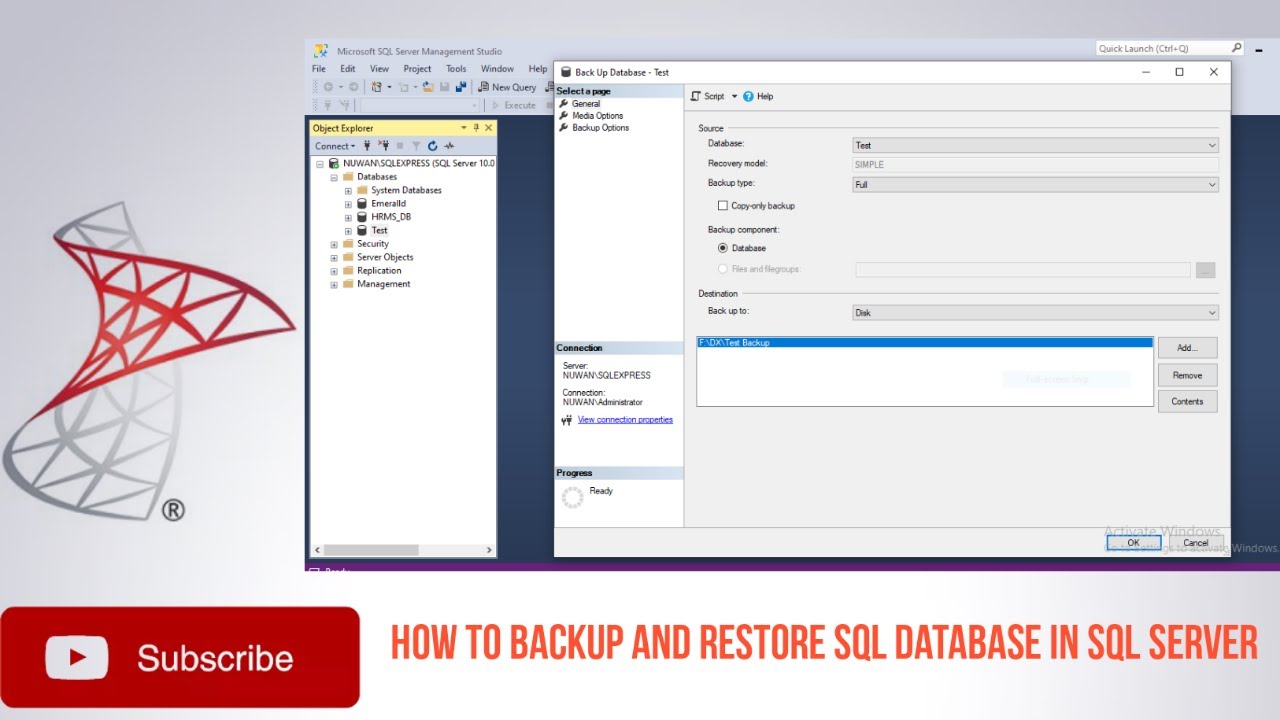This screenshot has width=1280, height=720.
Task: Click the Disconnect plug icon in Object Explorer
Action: coord(384,146)
